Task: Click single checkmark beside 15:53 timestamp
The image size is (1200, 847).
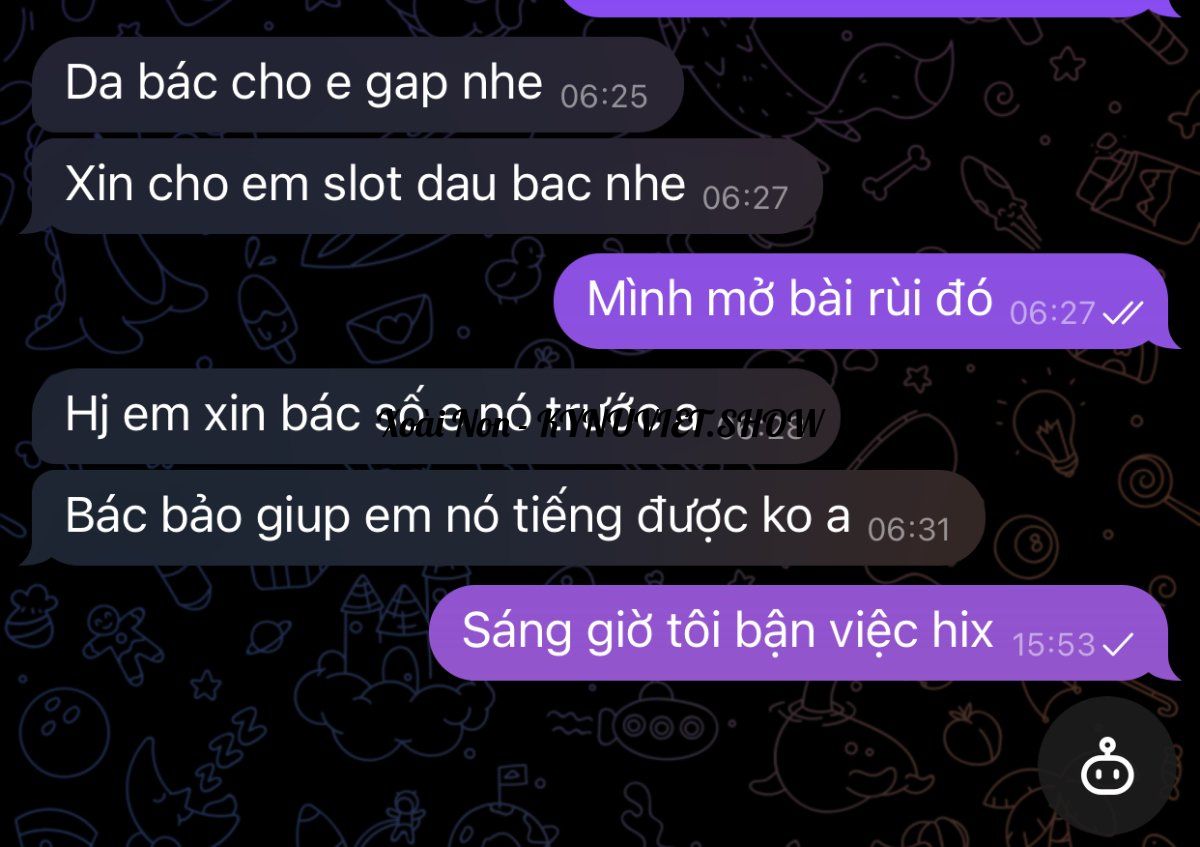Action: click(1118, 645)
